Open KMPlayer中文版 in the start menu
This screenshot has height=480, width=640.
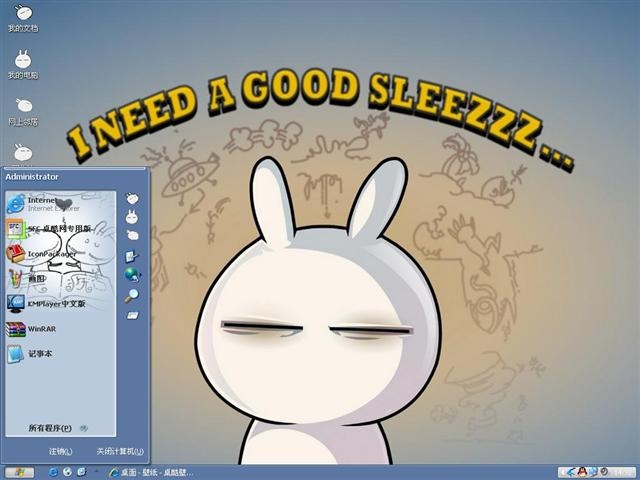click(x=46, y=304)
